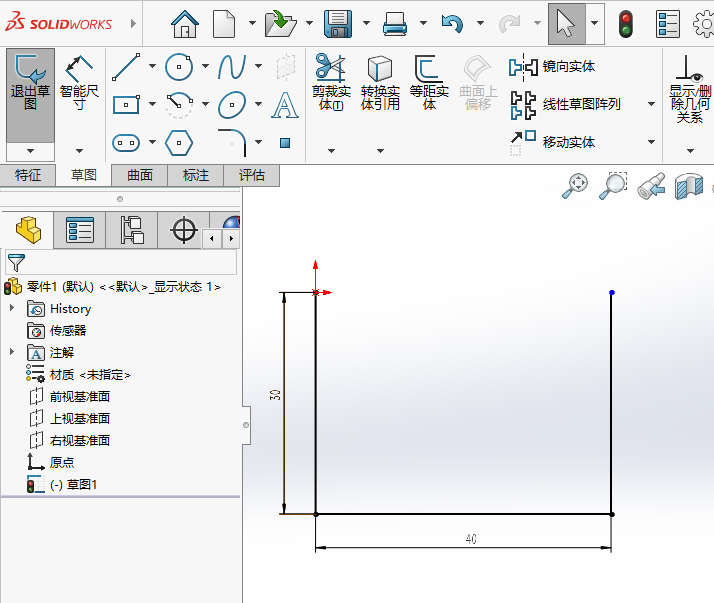Expand the SOLIDWORKS menu arrow
This screenshot has height=603, width=714.
pos(133,23)
